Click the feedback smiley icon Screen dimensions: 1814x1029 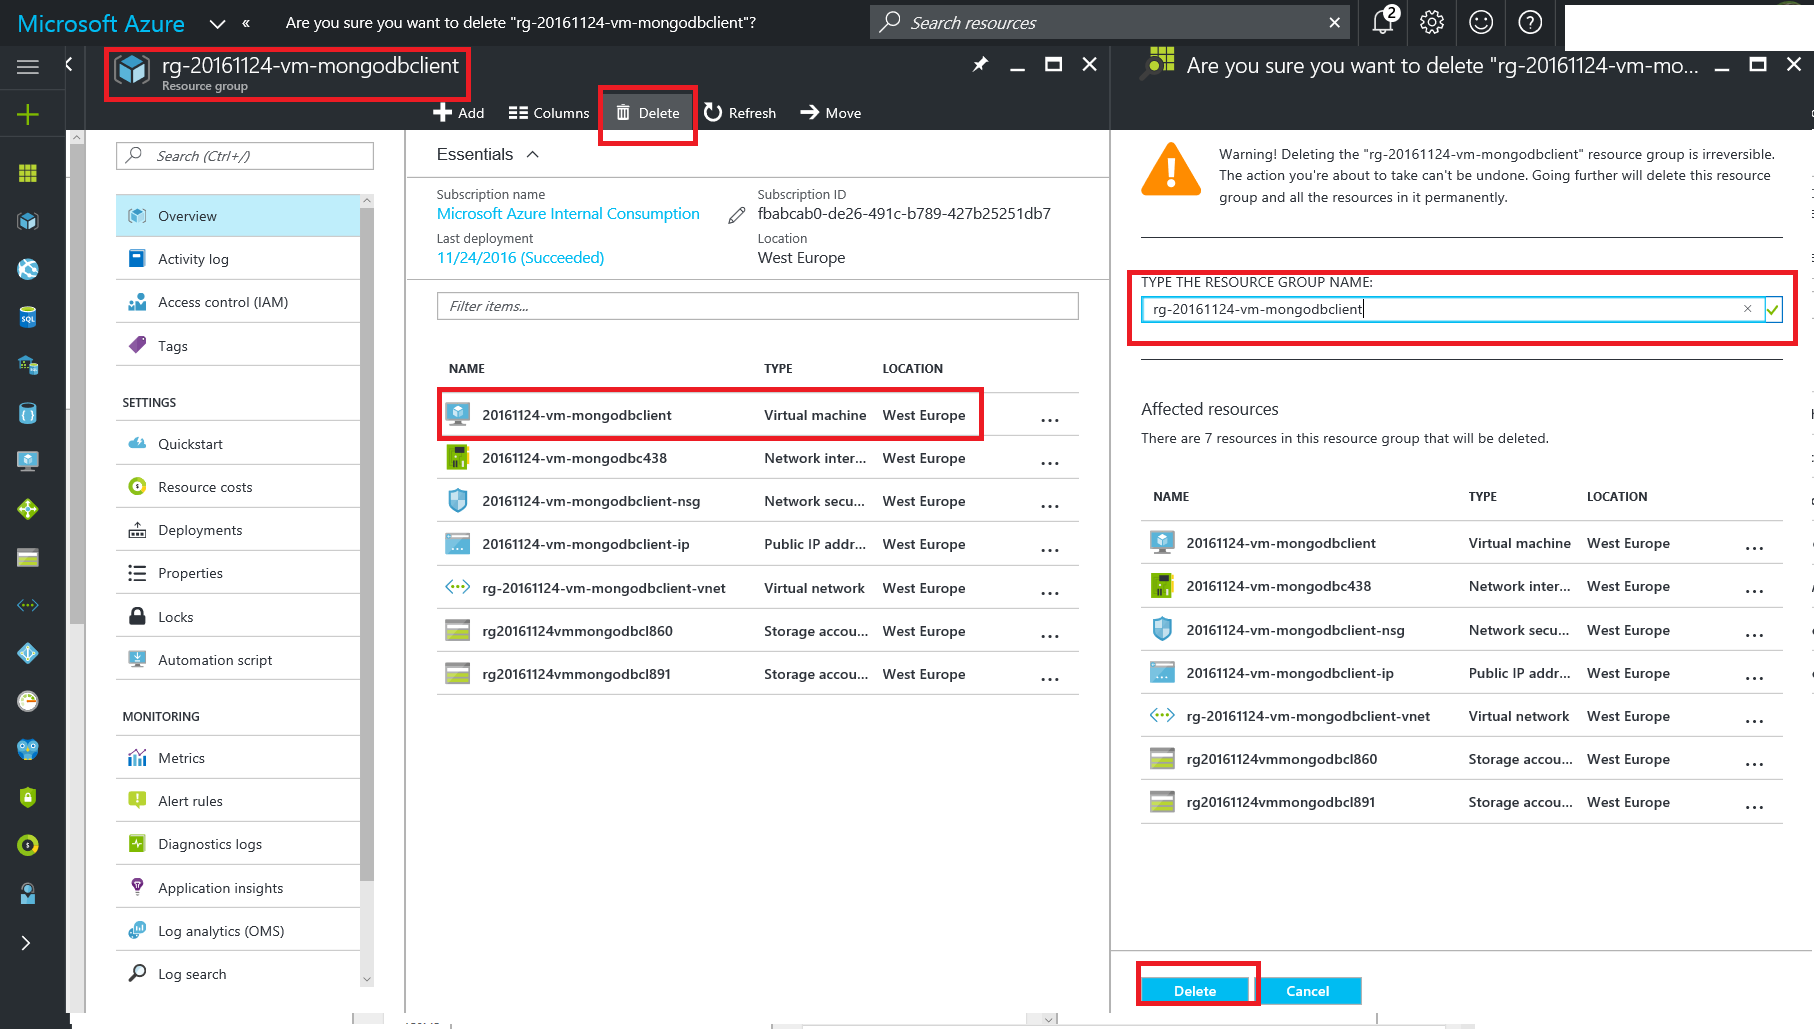(1481, 22)
